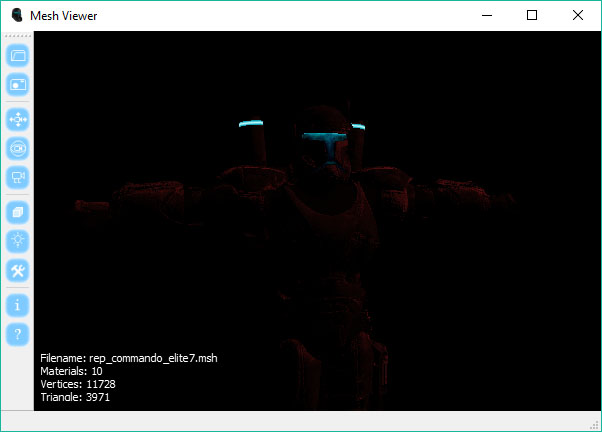Click the window resize grip in status bar
Image resolution: width=602 pixels, height=432 pixels.
(595, 425)
